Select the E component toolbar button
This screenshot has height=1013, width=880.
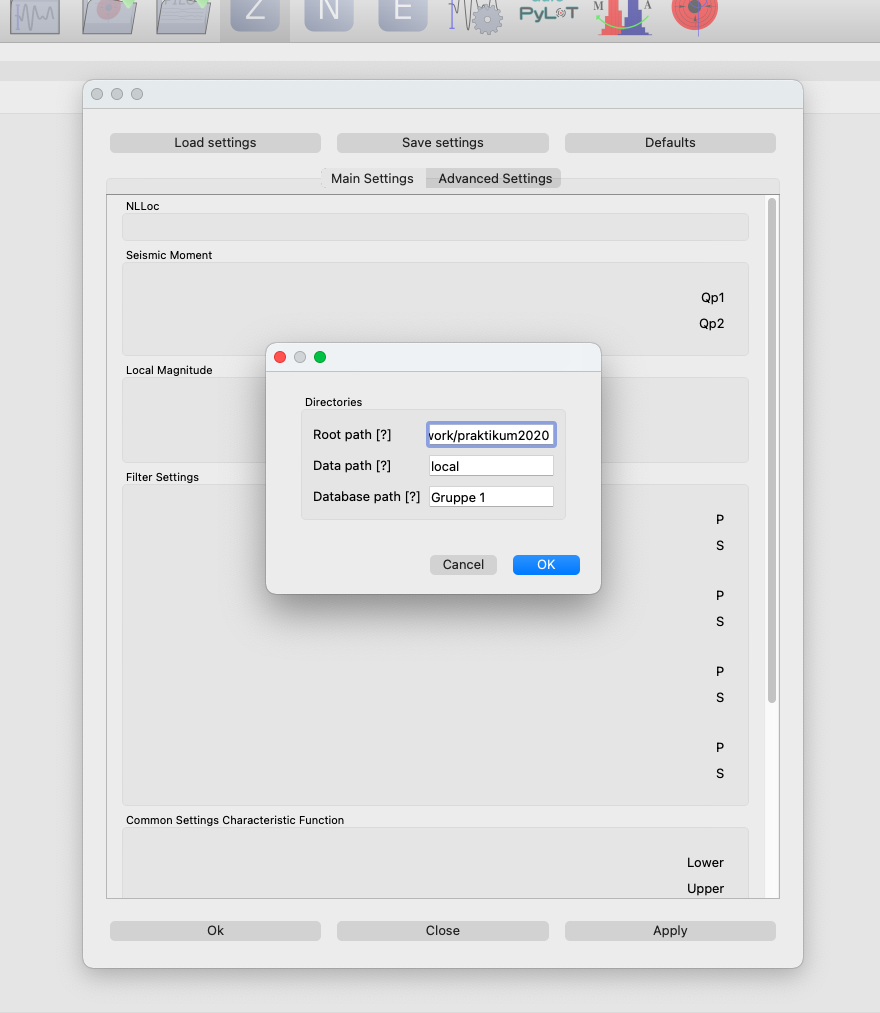coord(403,15)
